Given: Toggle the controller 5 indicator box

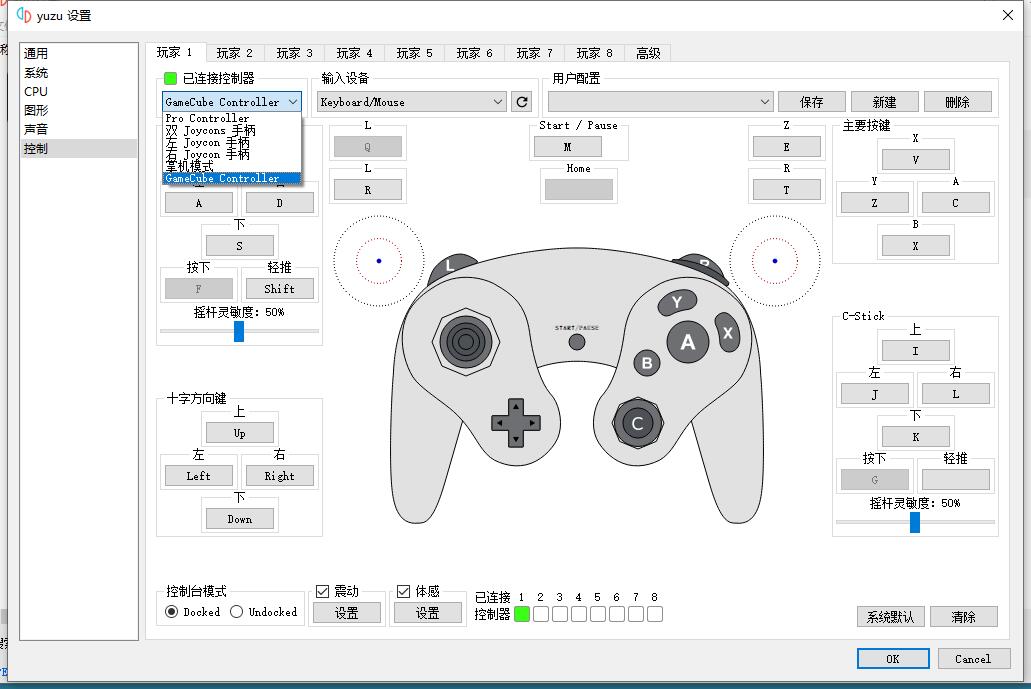Looking at the screenshot, I should (598, 614).
